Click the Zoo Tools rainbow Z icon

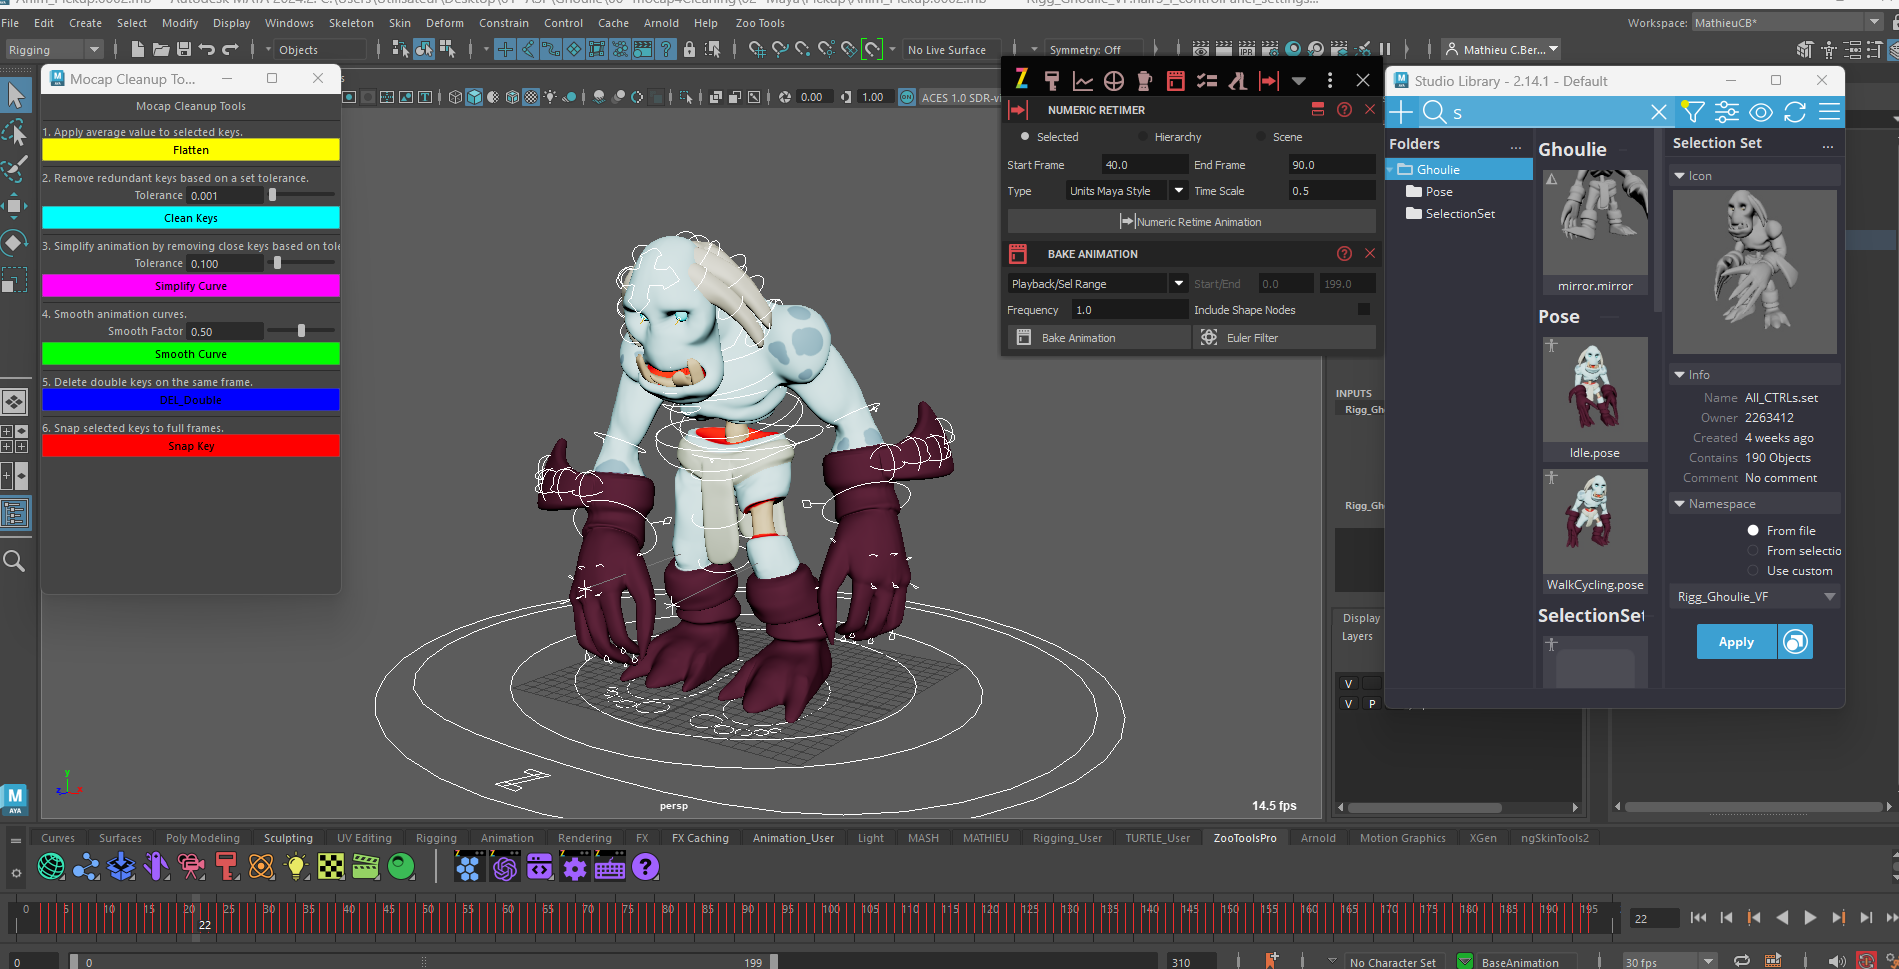point(1021,80)
